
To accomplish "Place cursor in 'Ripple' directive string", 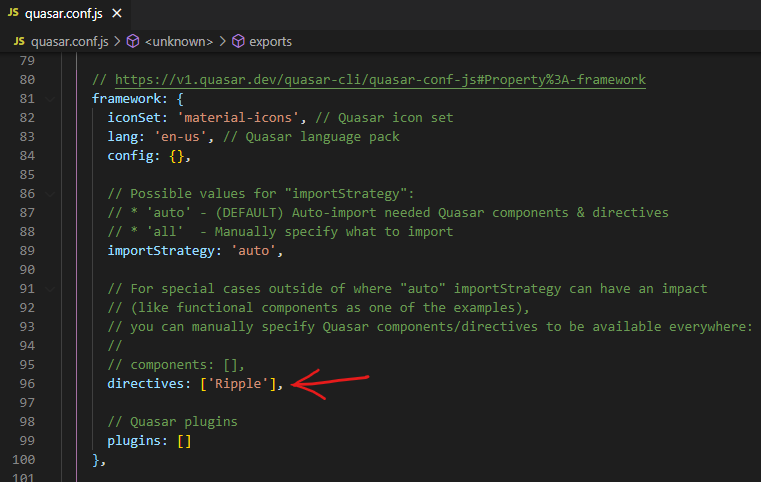I will pos(238,383).
